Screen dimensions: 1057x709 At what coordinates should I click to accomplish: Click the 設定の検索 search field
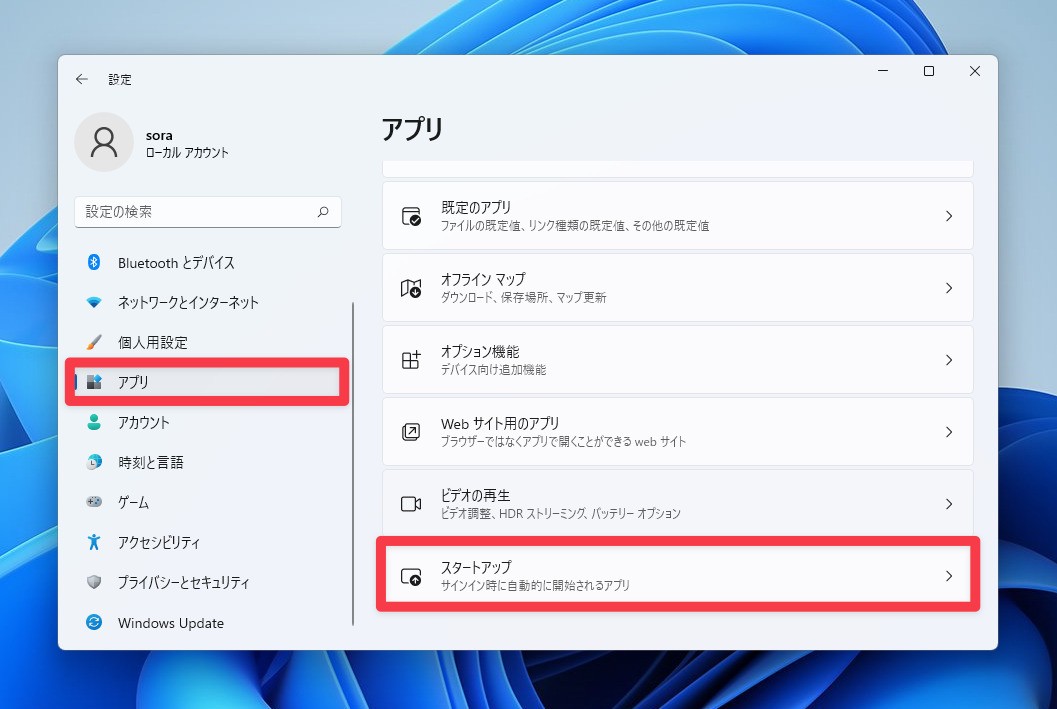click(x=208, y=212)
